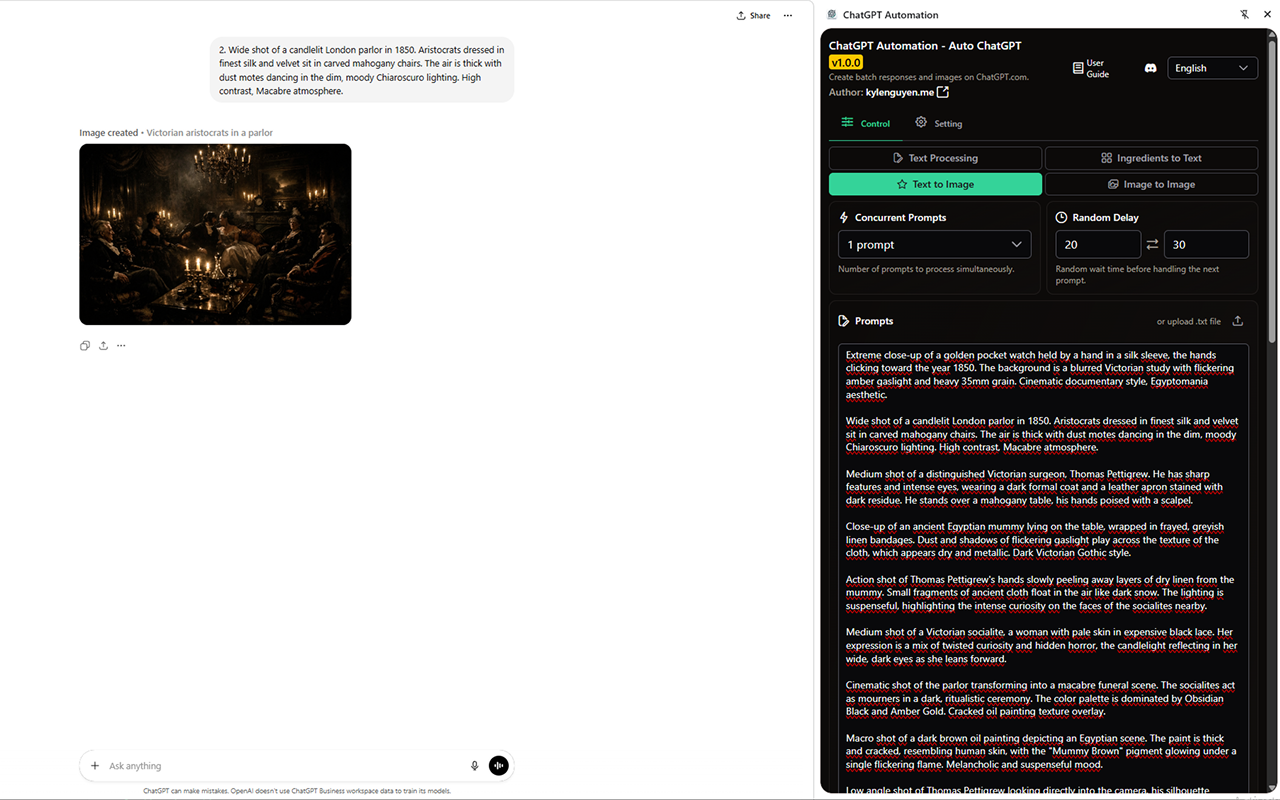
Task: Click the Random Delay clock icon
Action: (1061, 217)
